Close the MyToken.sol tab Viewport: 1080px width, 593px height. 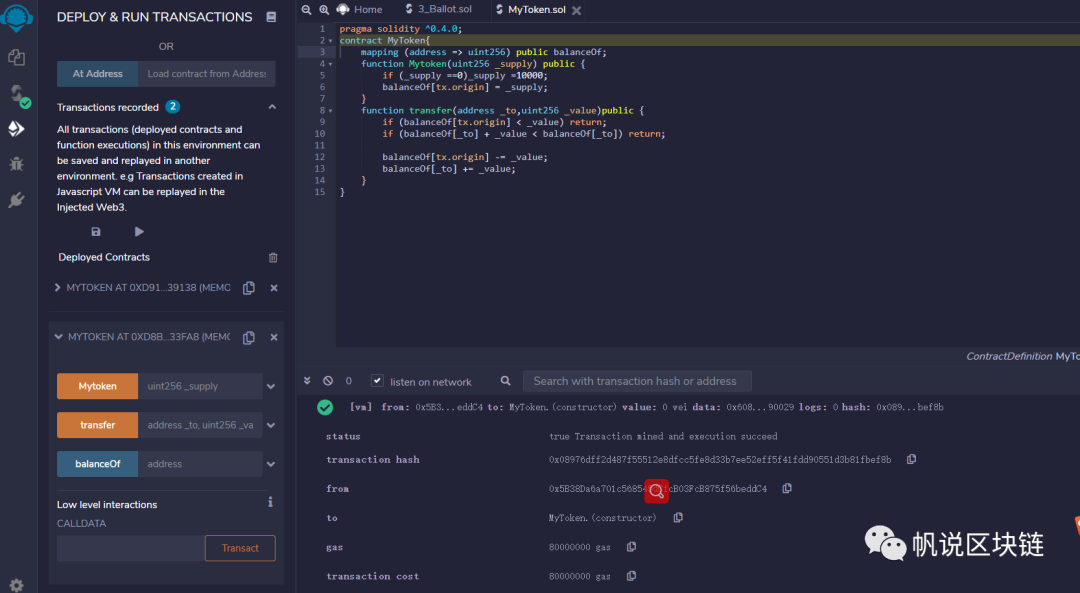click(577, 10)
